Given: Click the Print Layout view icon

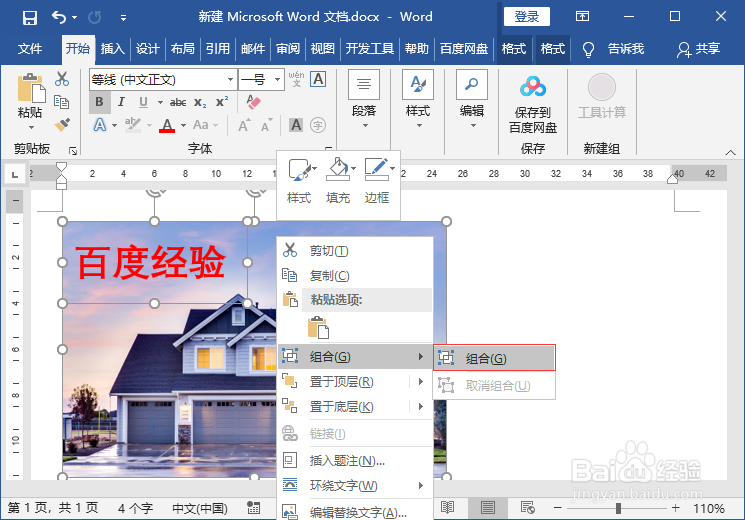Looking at the screenshot, I should (x=487, y=508).
